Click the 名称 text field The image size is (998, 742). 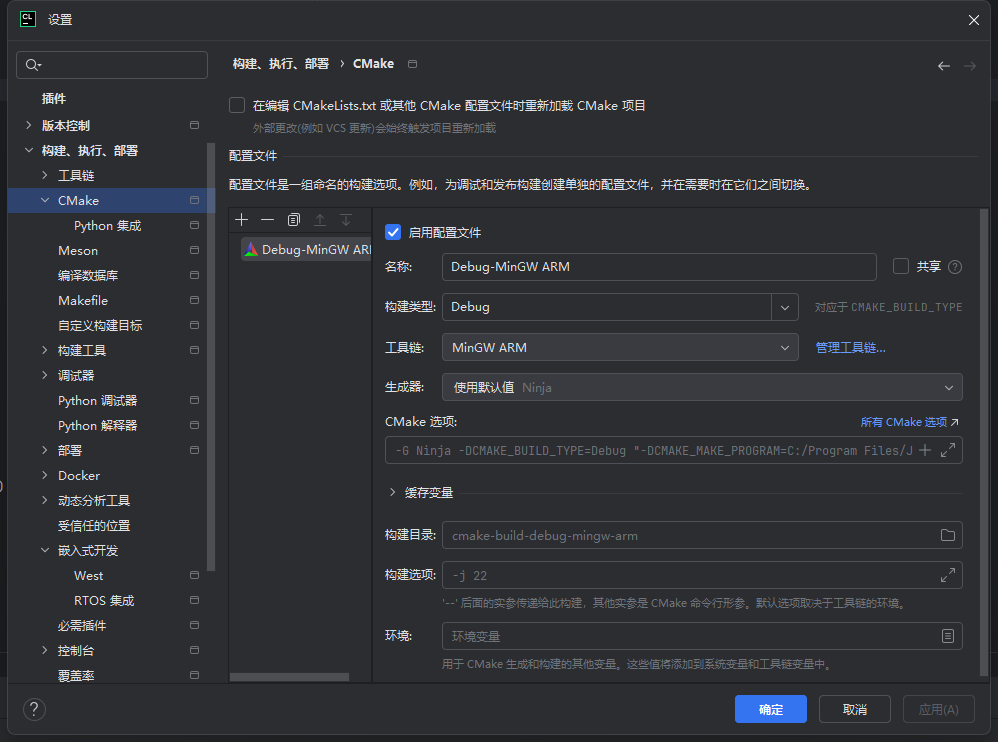[x=659, y=267]
